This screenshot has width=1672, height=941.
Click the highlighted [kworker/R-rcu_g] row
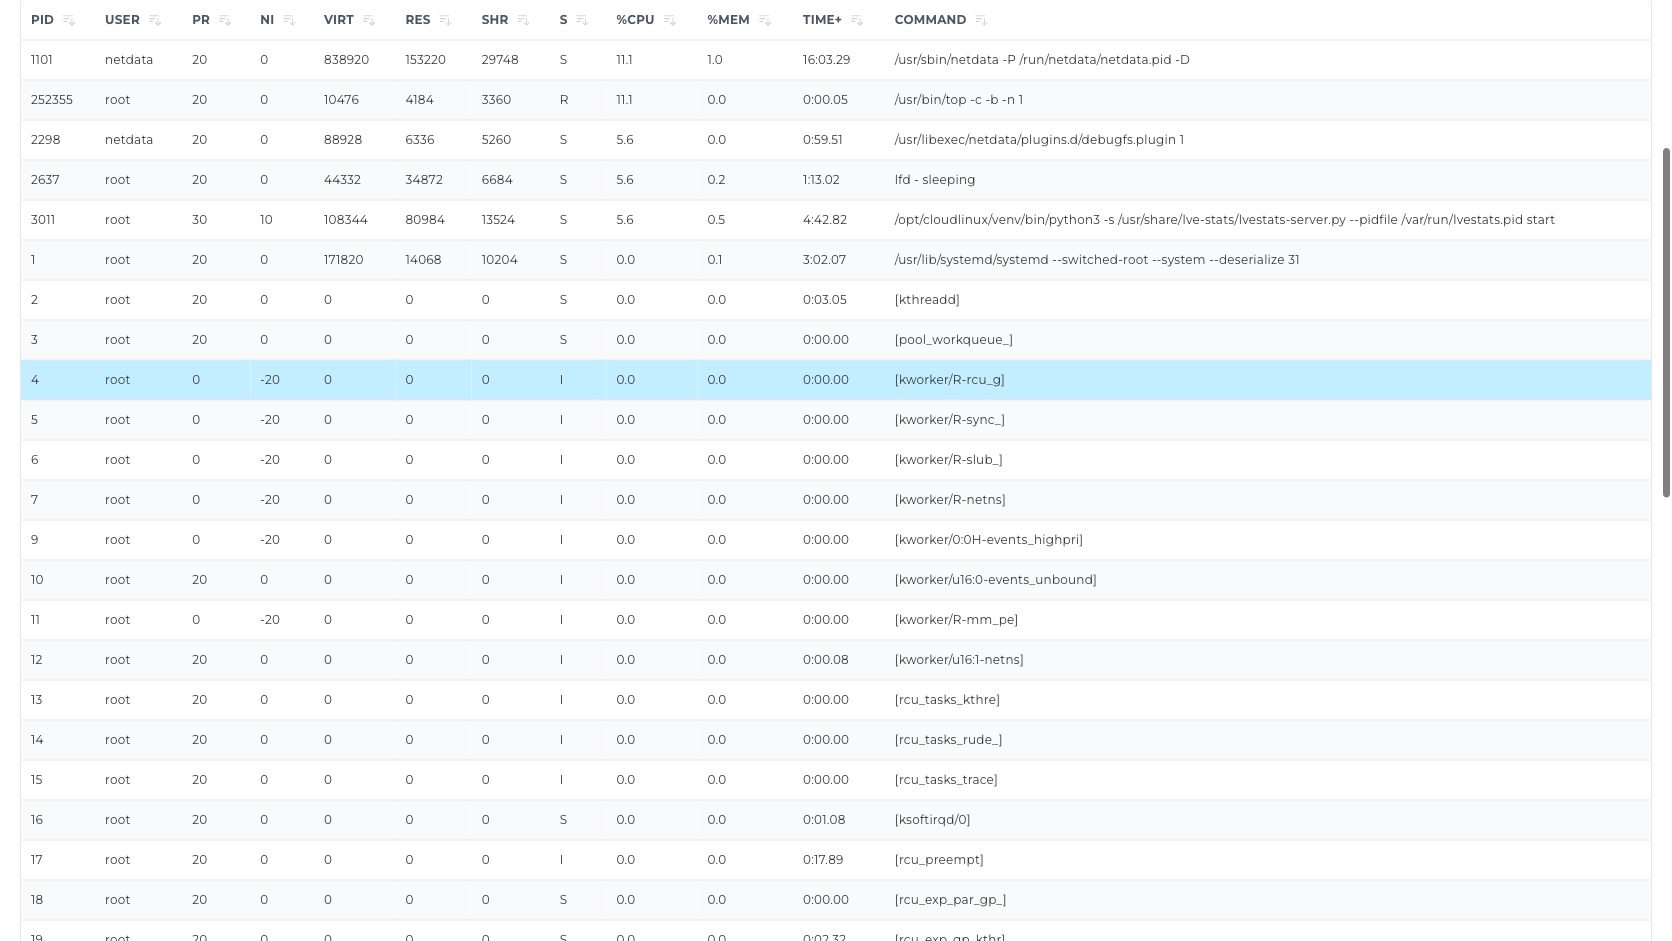[x=835, y=380]
